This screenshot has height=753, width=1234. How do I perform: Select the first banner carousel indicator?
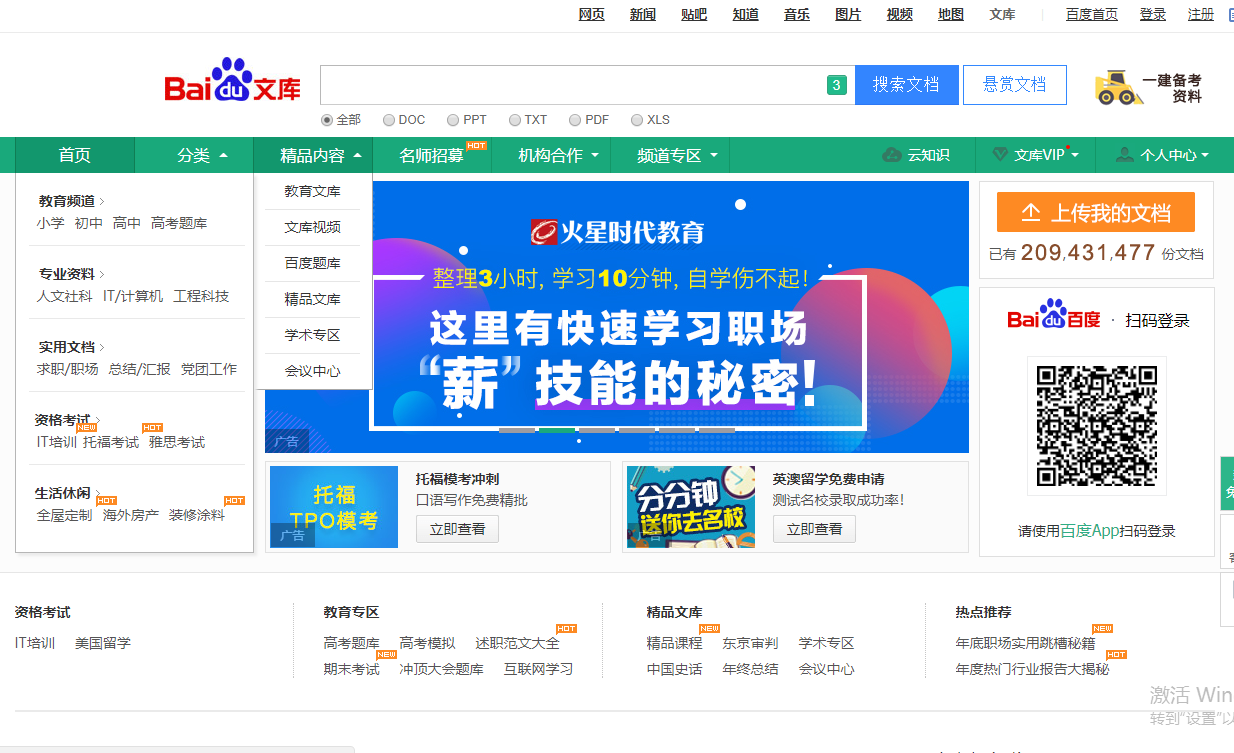tap(517, 430)
